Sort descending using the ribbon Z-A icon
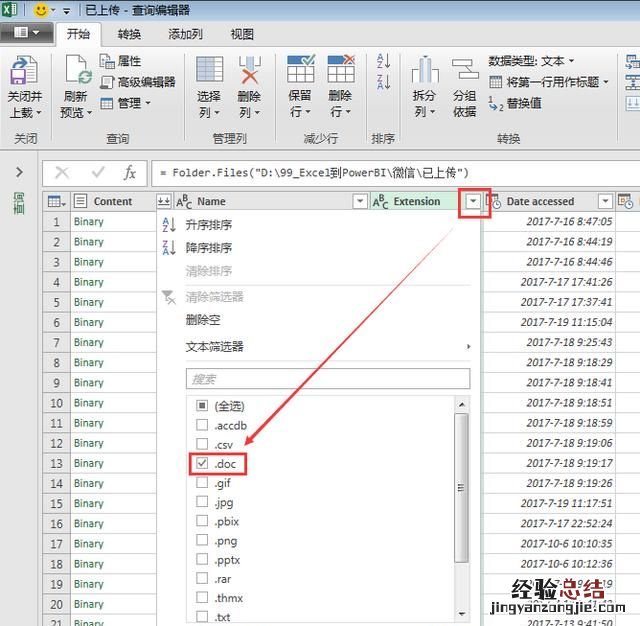Image resolution: width=640 pixels, height=626 pixels. click(x=383, y=82)
